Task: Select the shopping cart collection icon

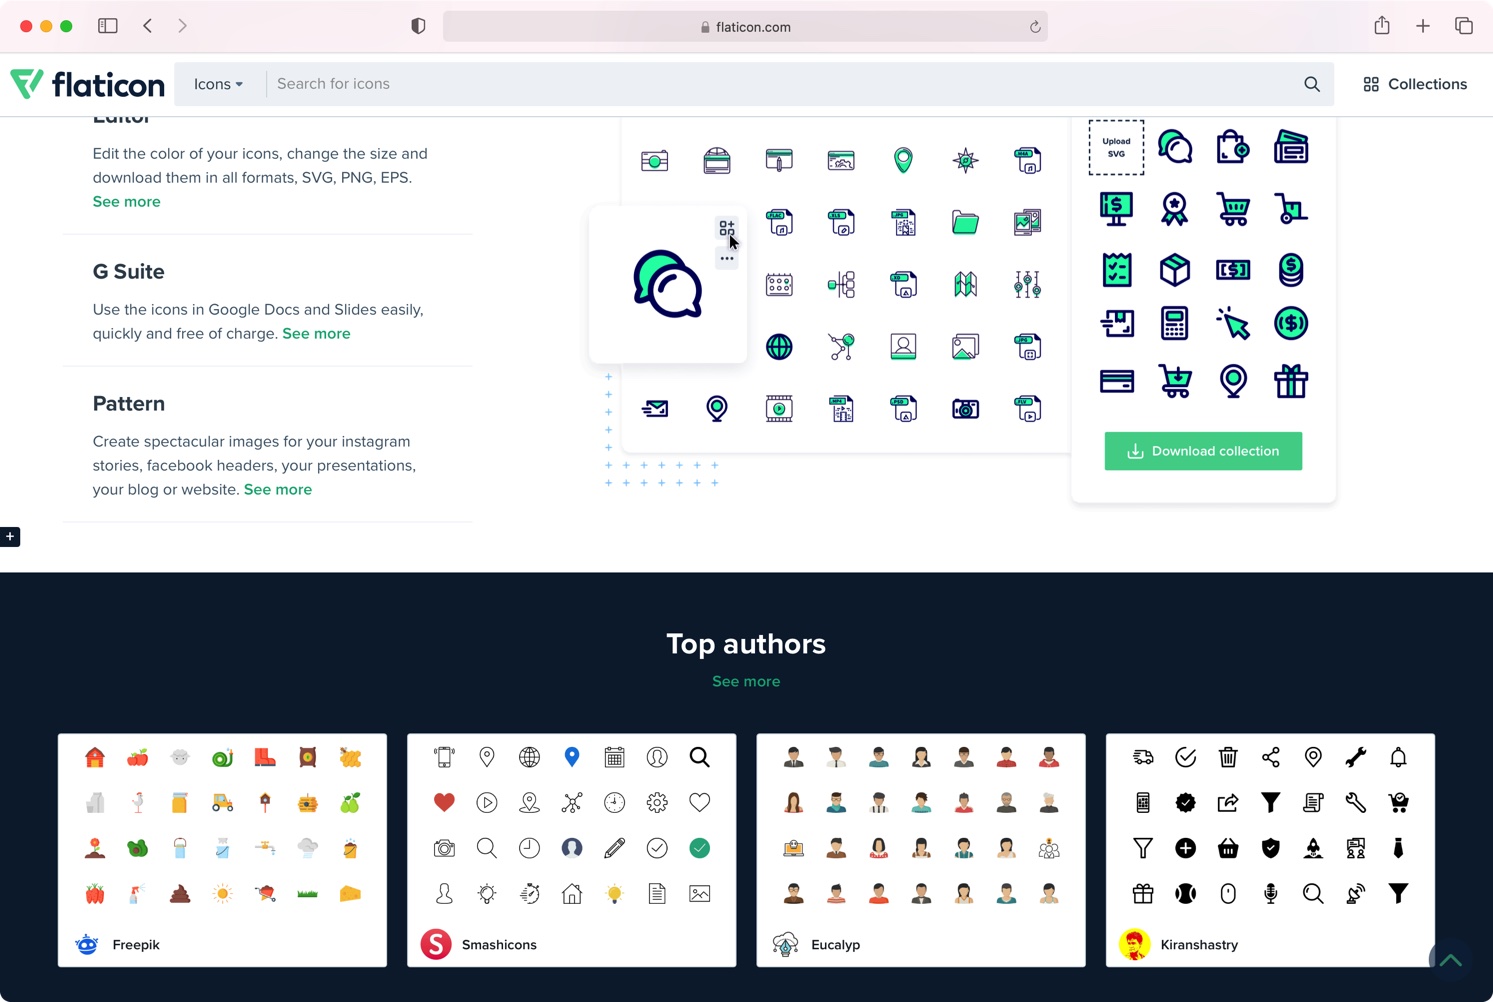Action: [1233, 208]
